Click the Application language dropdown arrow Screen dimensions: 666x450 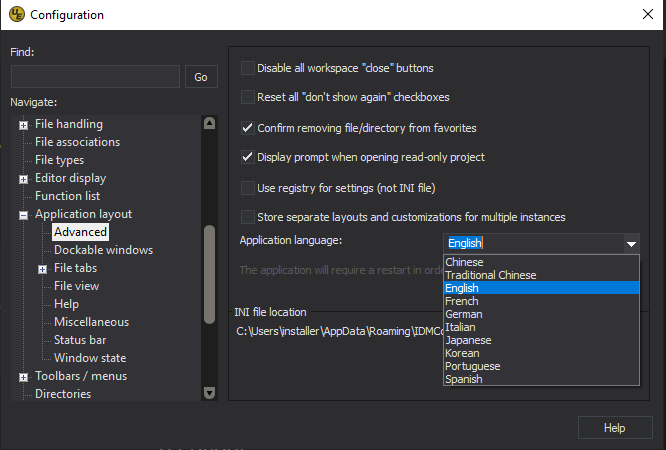pyautogui.click(x=631, y=244)
